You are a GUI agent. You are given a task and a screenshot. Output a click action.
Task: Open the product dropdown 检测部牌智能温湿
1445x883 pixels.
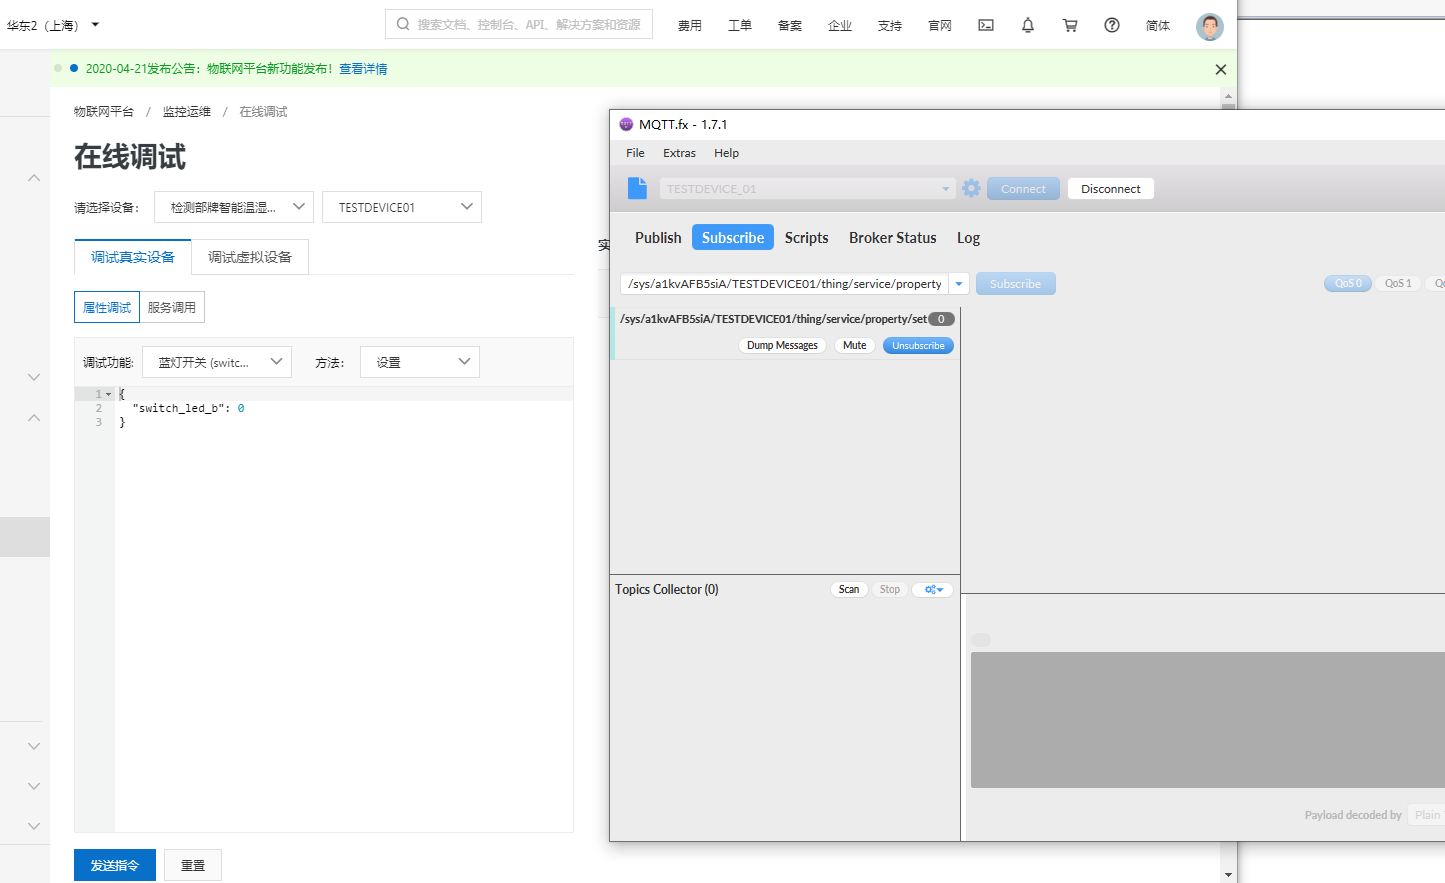tap(234, 207)
